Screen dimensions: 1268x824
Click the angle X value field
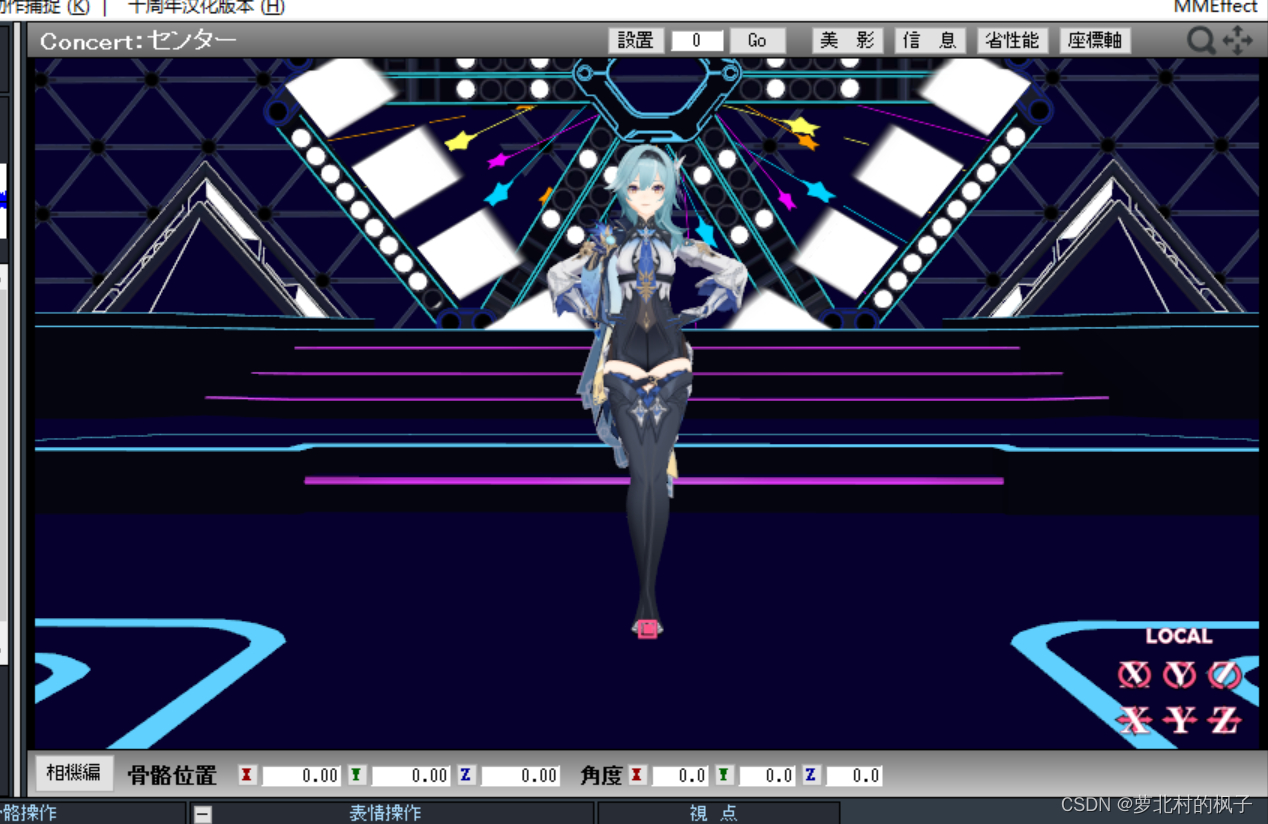pyautogui.click(x=680, y=776)
